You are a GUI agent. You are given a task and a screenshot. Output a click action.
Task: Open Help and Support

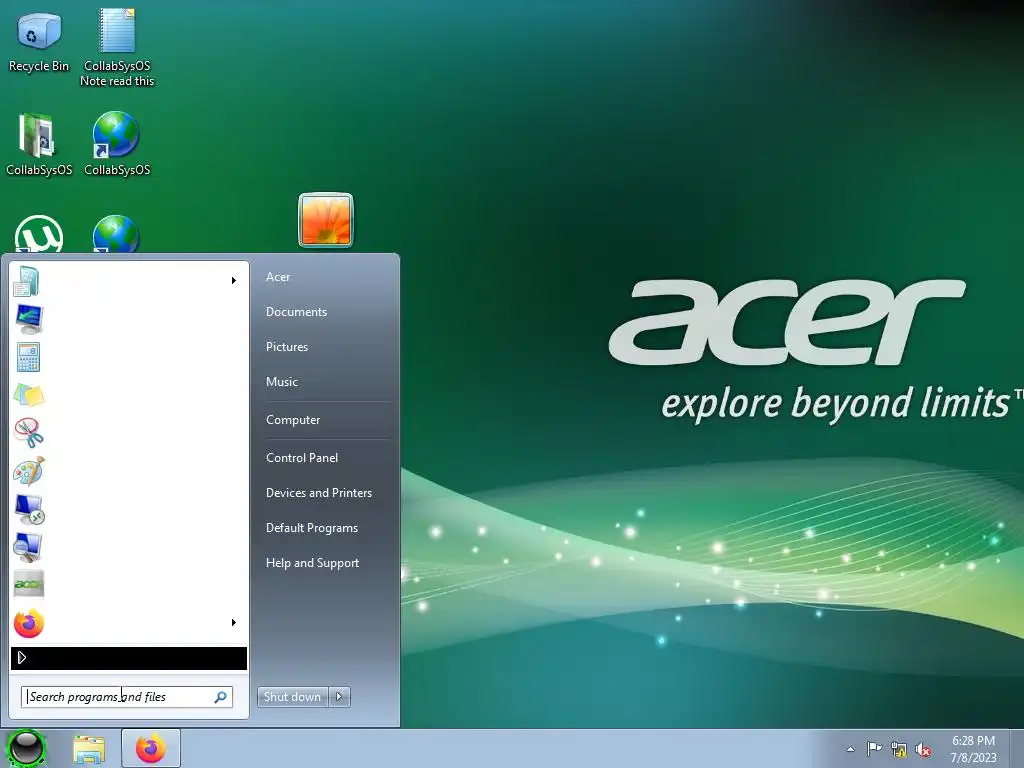pos(312,563)
